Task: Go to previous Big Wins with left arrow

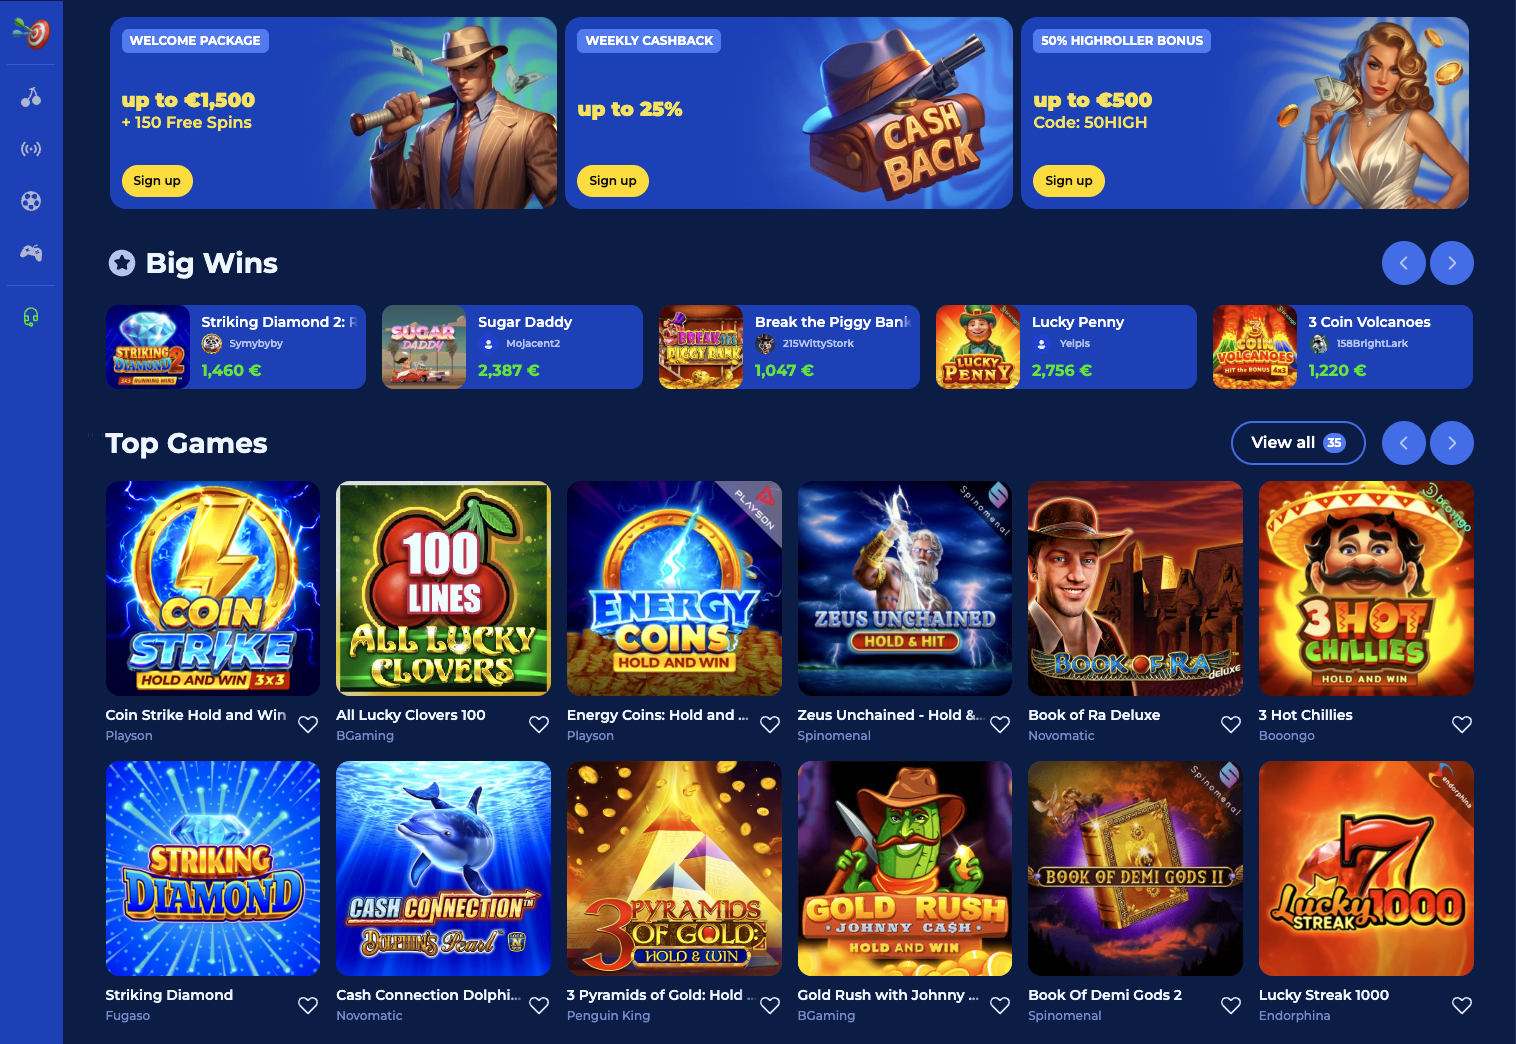Action: click(1404, 263)
